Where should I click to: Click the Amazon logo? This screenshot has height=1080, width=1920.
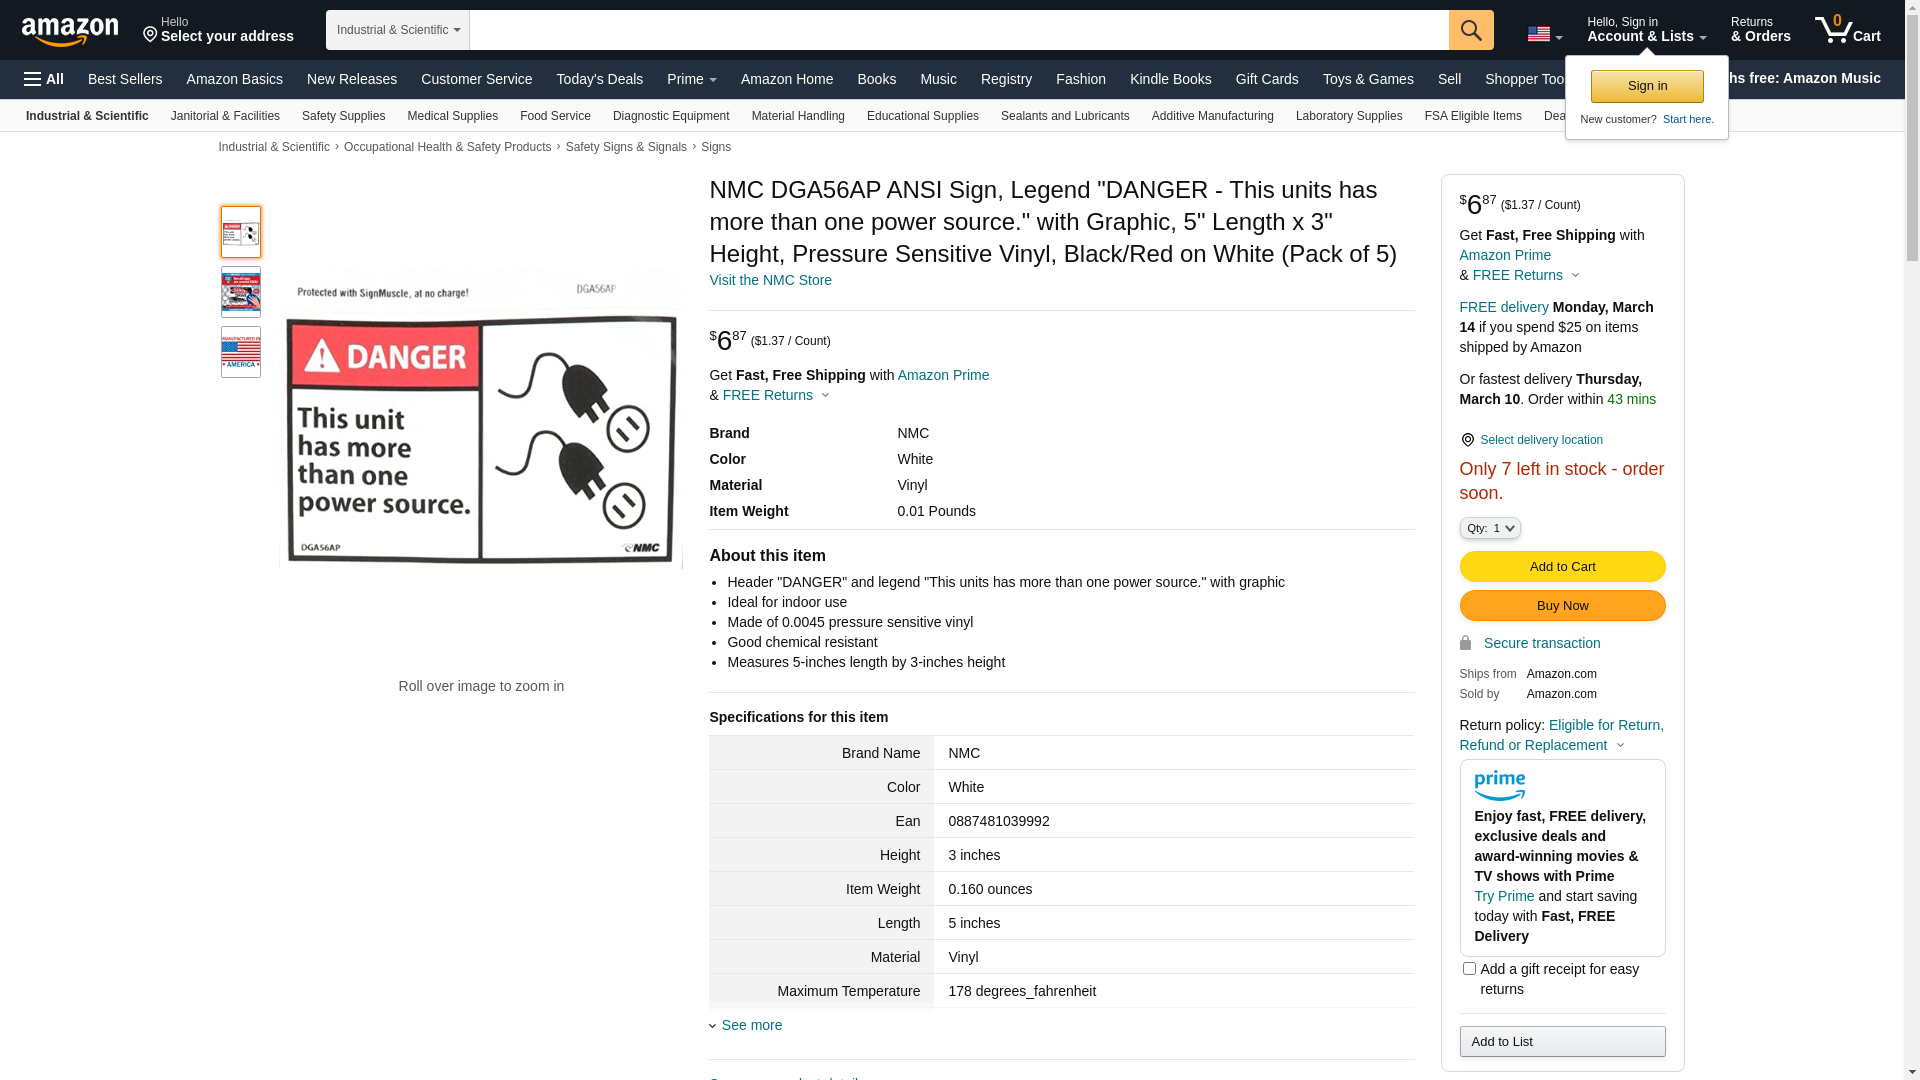click(70, 31)
